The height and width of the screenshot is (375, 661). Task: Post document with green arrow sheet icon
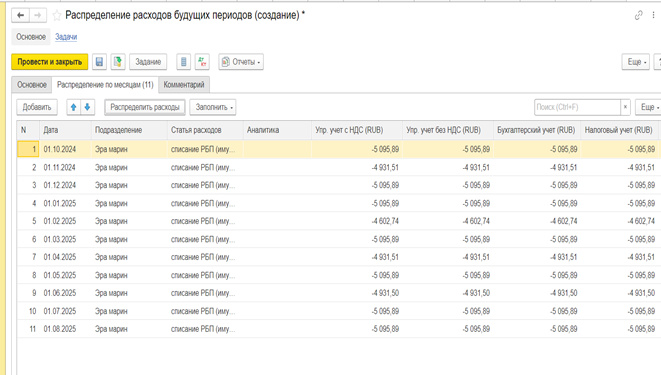[x=118, y=62]
